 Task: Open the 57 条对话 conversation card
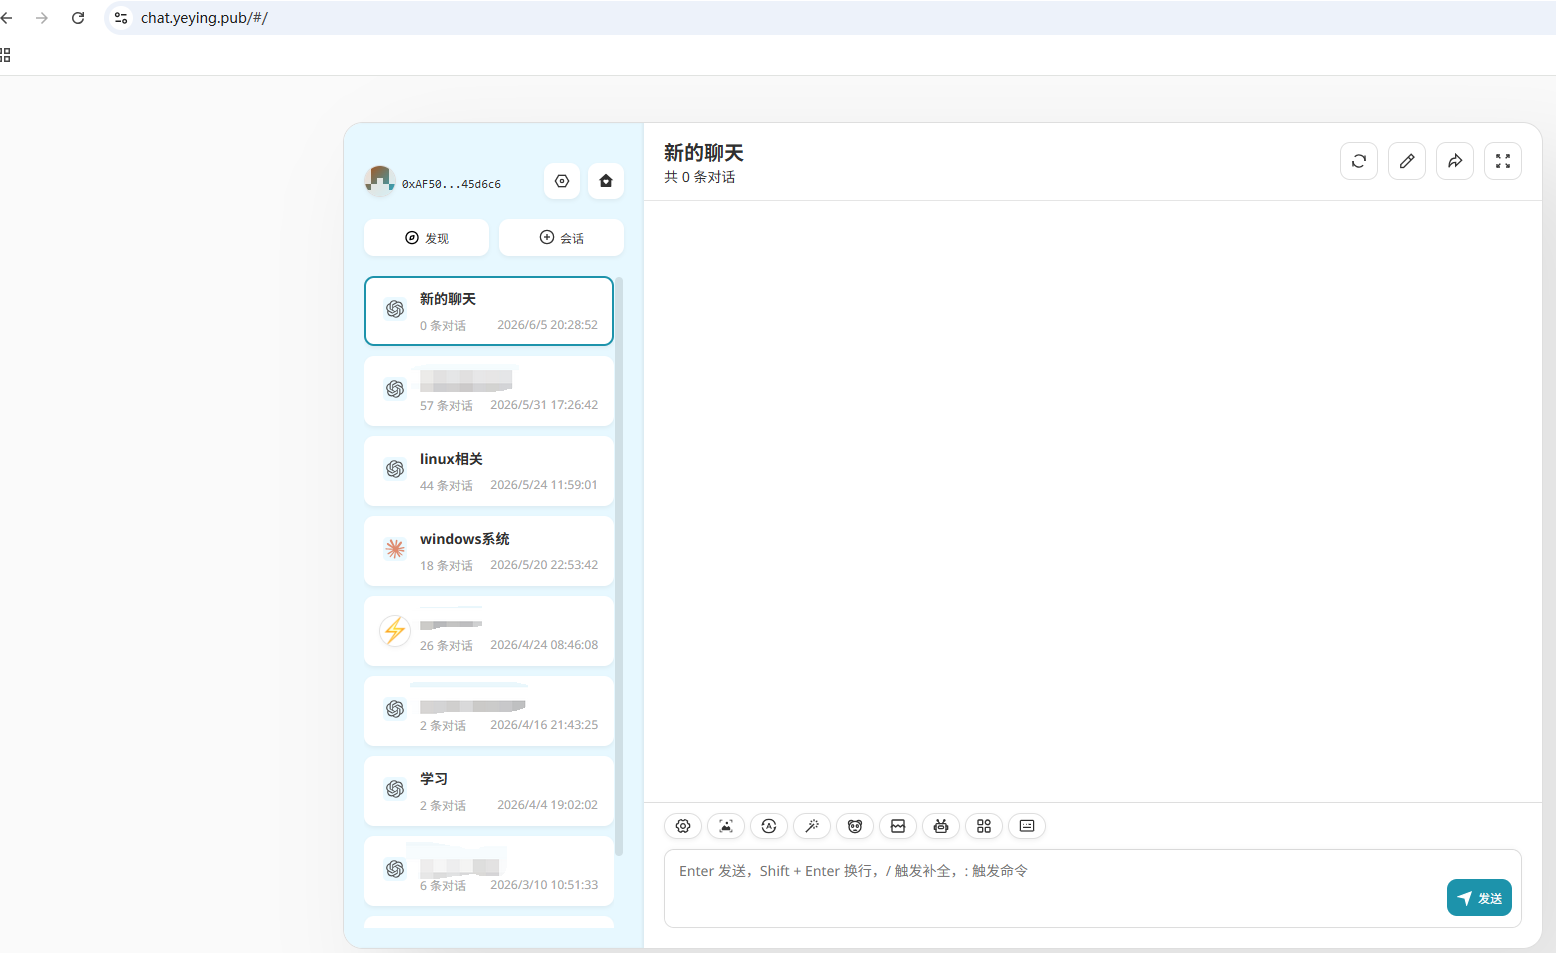tap(489, 391)
